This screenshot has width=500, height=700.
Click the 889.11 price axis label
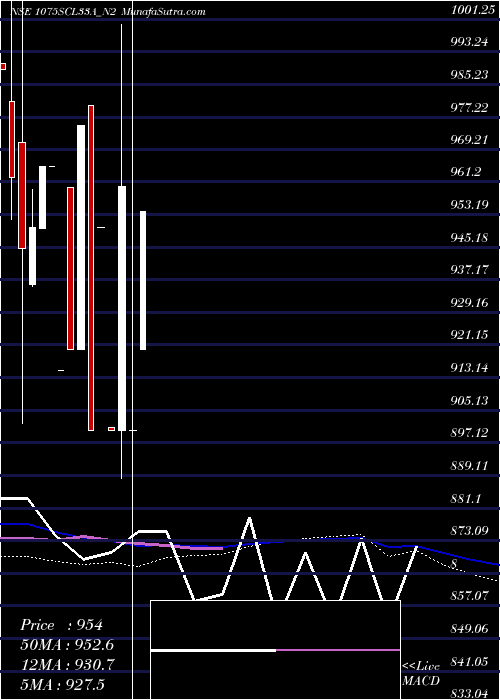coord(471,466)
